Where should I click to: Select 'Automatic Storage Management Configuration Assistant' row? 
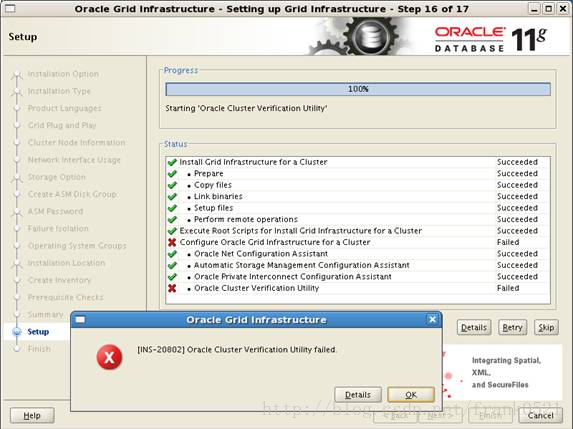(358, 265)
